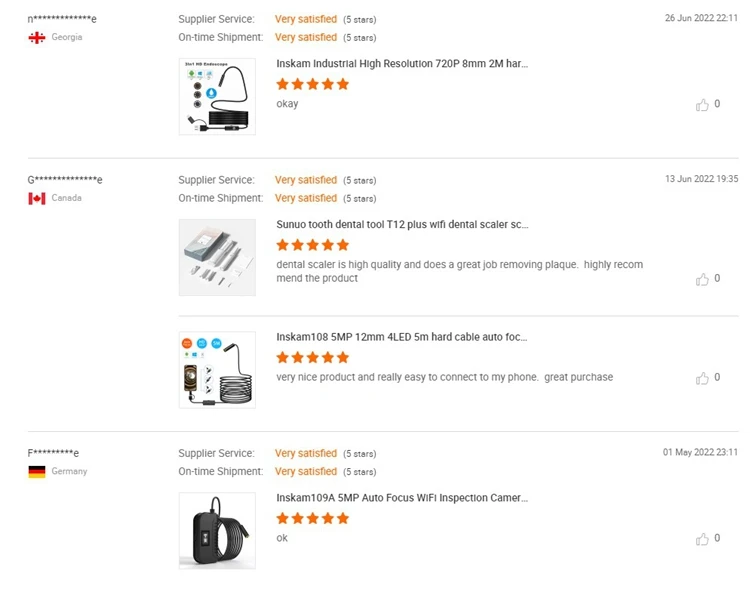
Task: Click the Germany reviewer's masked username
Action: (53, 453)
